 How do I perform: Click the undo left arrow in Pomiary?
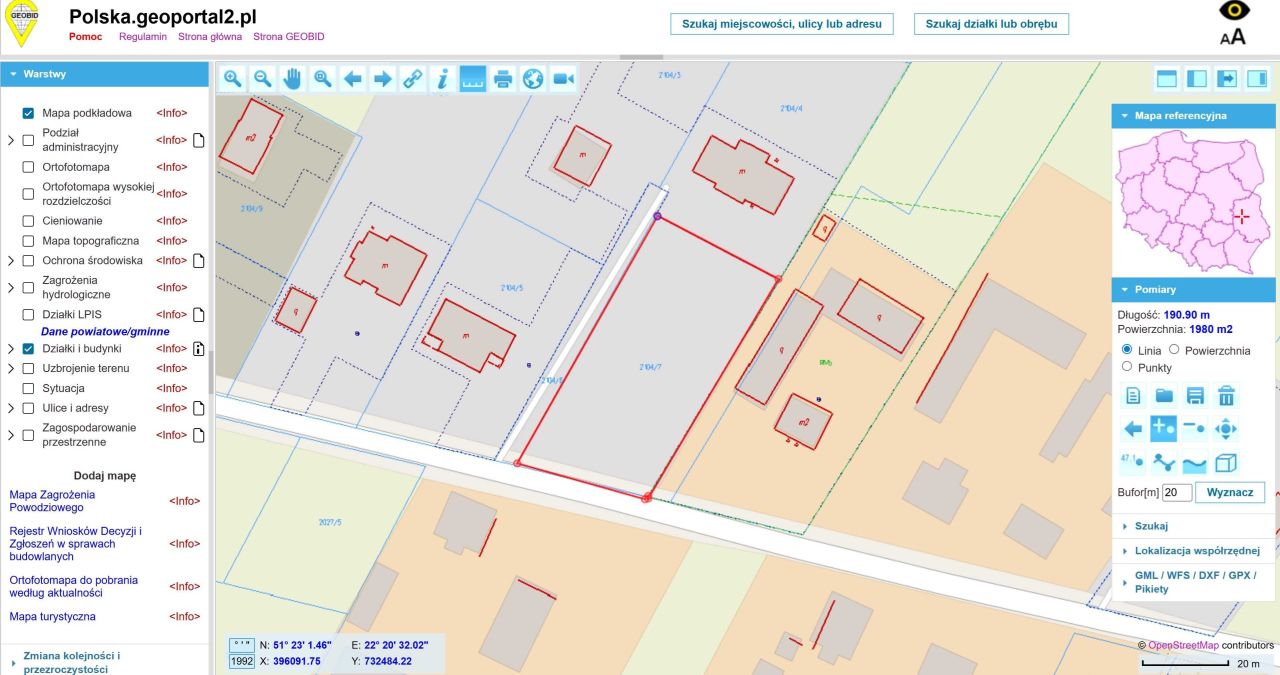(x=1133, y=429)
